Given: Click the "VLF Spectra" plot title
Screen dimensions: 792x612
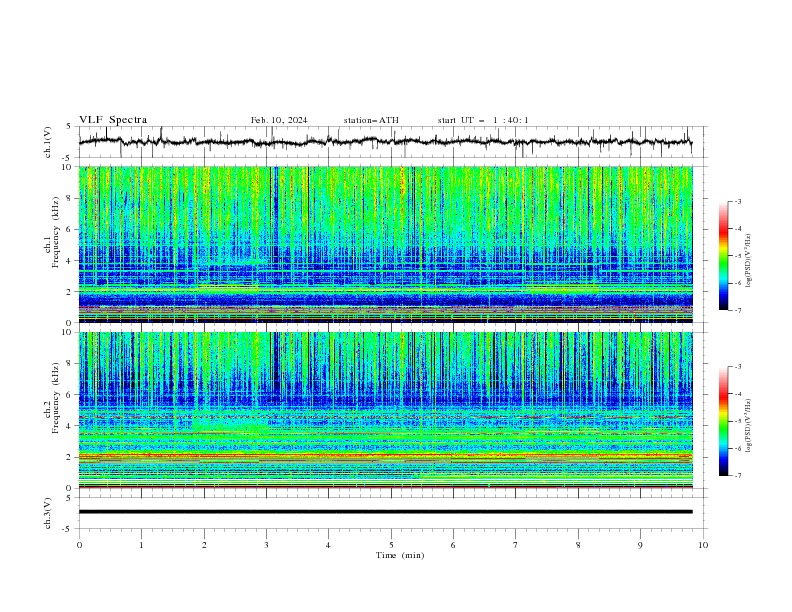Looking at the screenshot, I should [113, 120].
